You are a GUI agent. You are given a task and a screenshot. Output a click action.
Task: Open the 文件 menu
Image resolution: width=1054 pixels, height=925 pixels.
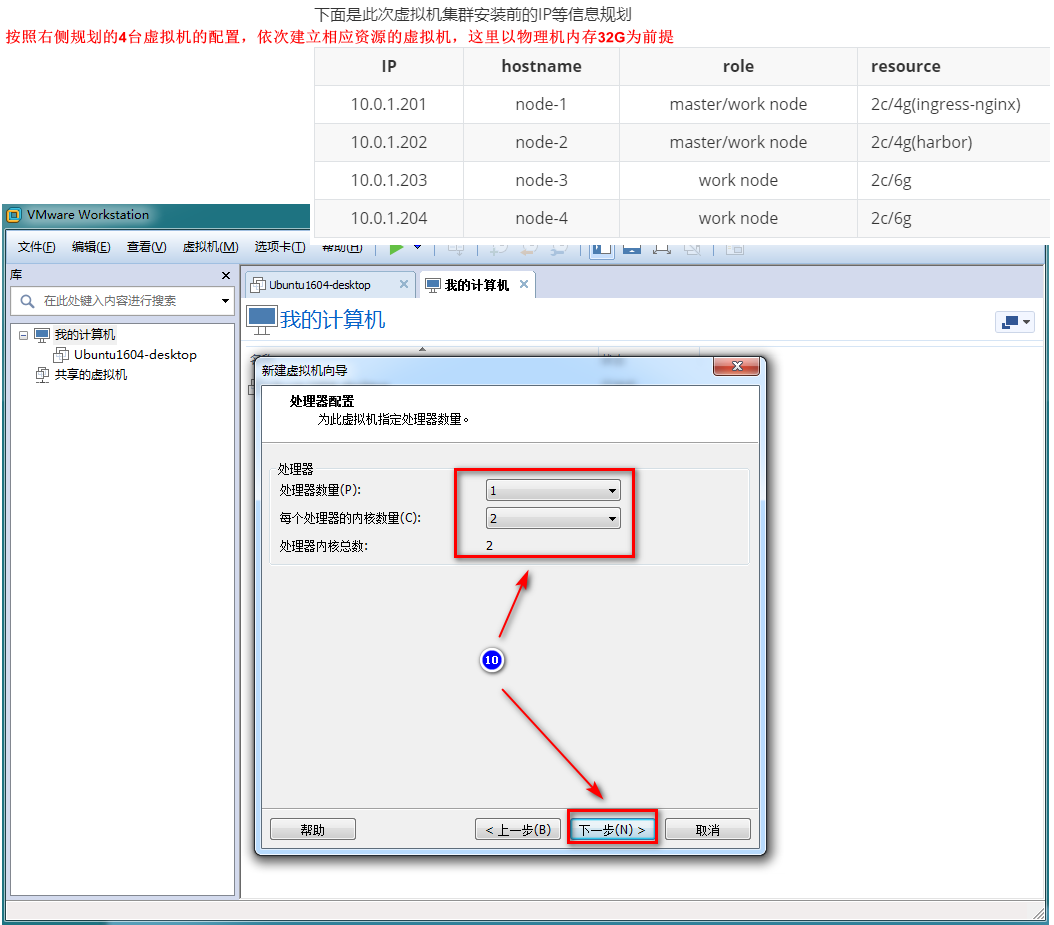pyautogui.click(x=36, y=247)
